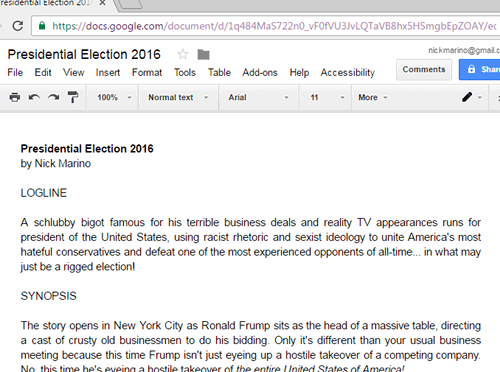This screenshot has height=372, width=500.
Task: Click the blue Share button
Action: point(480,69)
